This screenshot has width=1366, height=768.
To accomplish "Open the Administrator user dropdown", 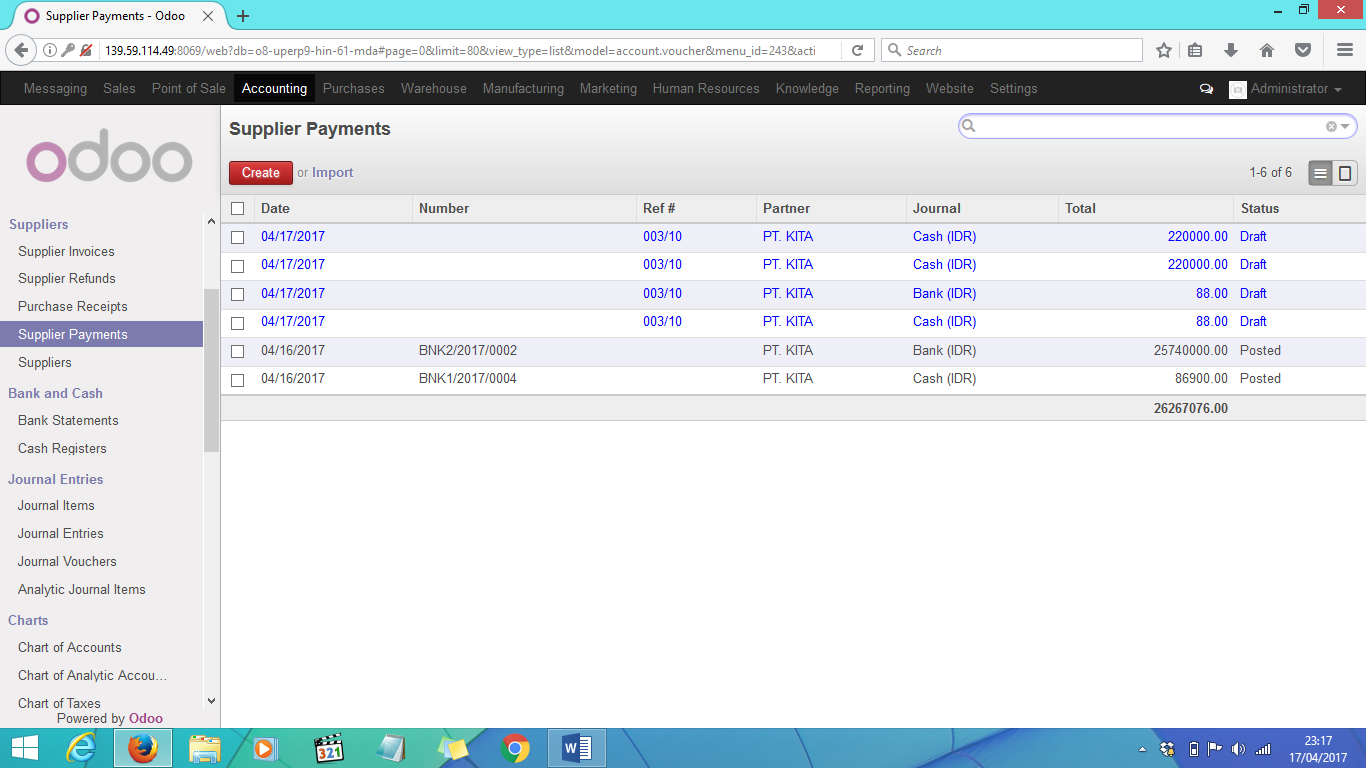I will tap(1286, 89).
